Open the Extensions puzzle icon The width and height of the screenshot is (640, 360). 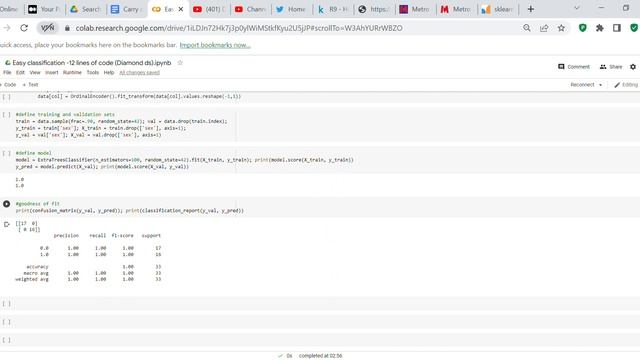click(600, 28)
